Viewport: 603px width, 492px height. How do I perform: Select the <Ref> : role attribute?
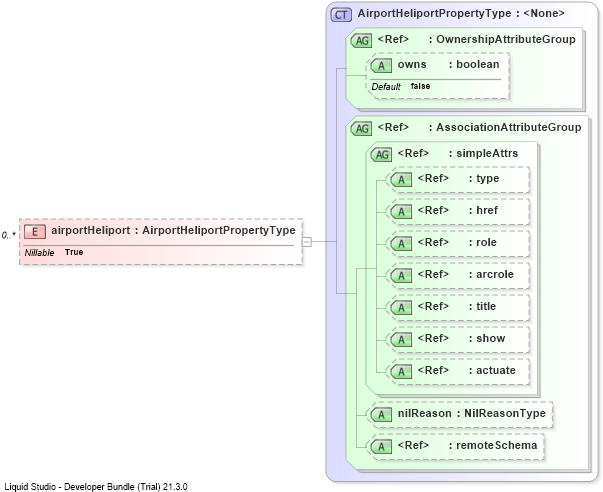coord(457,242)
